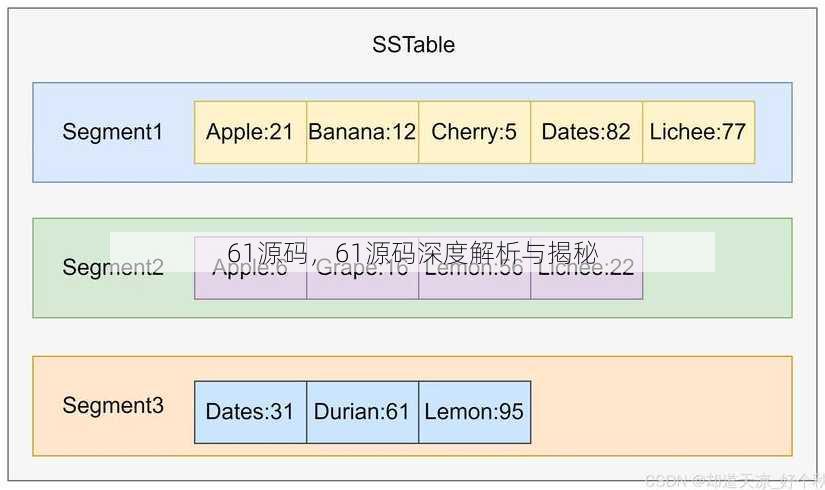Click the Apple:6 cell in Segment2

250,268
